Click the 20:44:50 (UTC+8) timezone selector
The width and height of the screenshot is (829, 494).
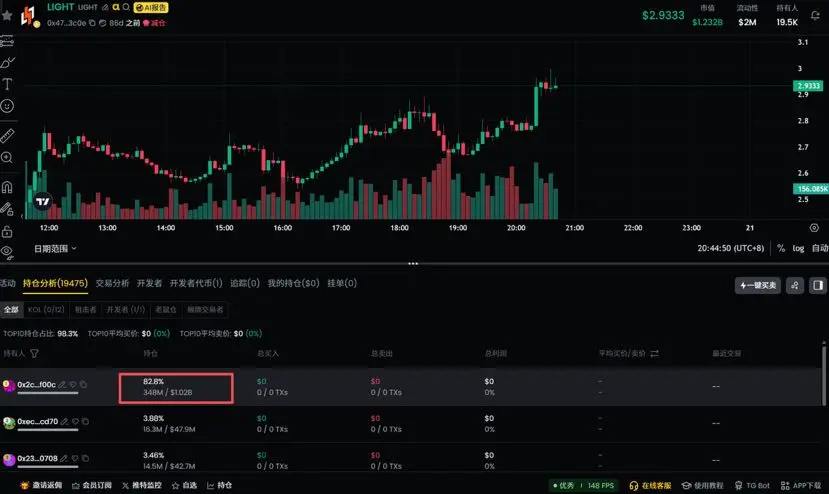point(731,248)
